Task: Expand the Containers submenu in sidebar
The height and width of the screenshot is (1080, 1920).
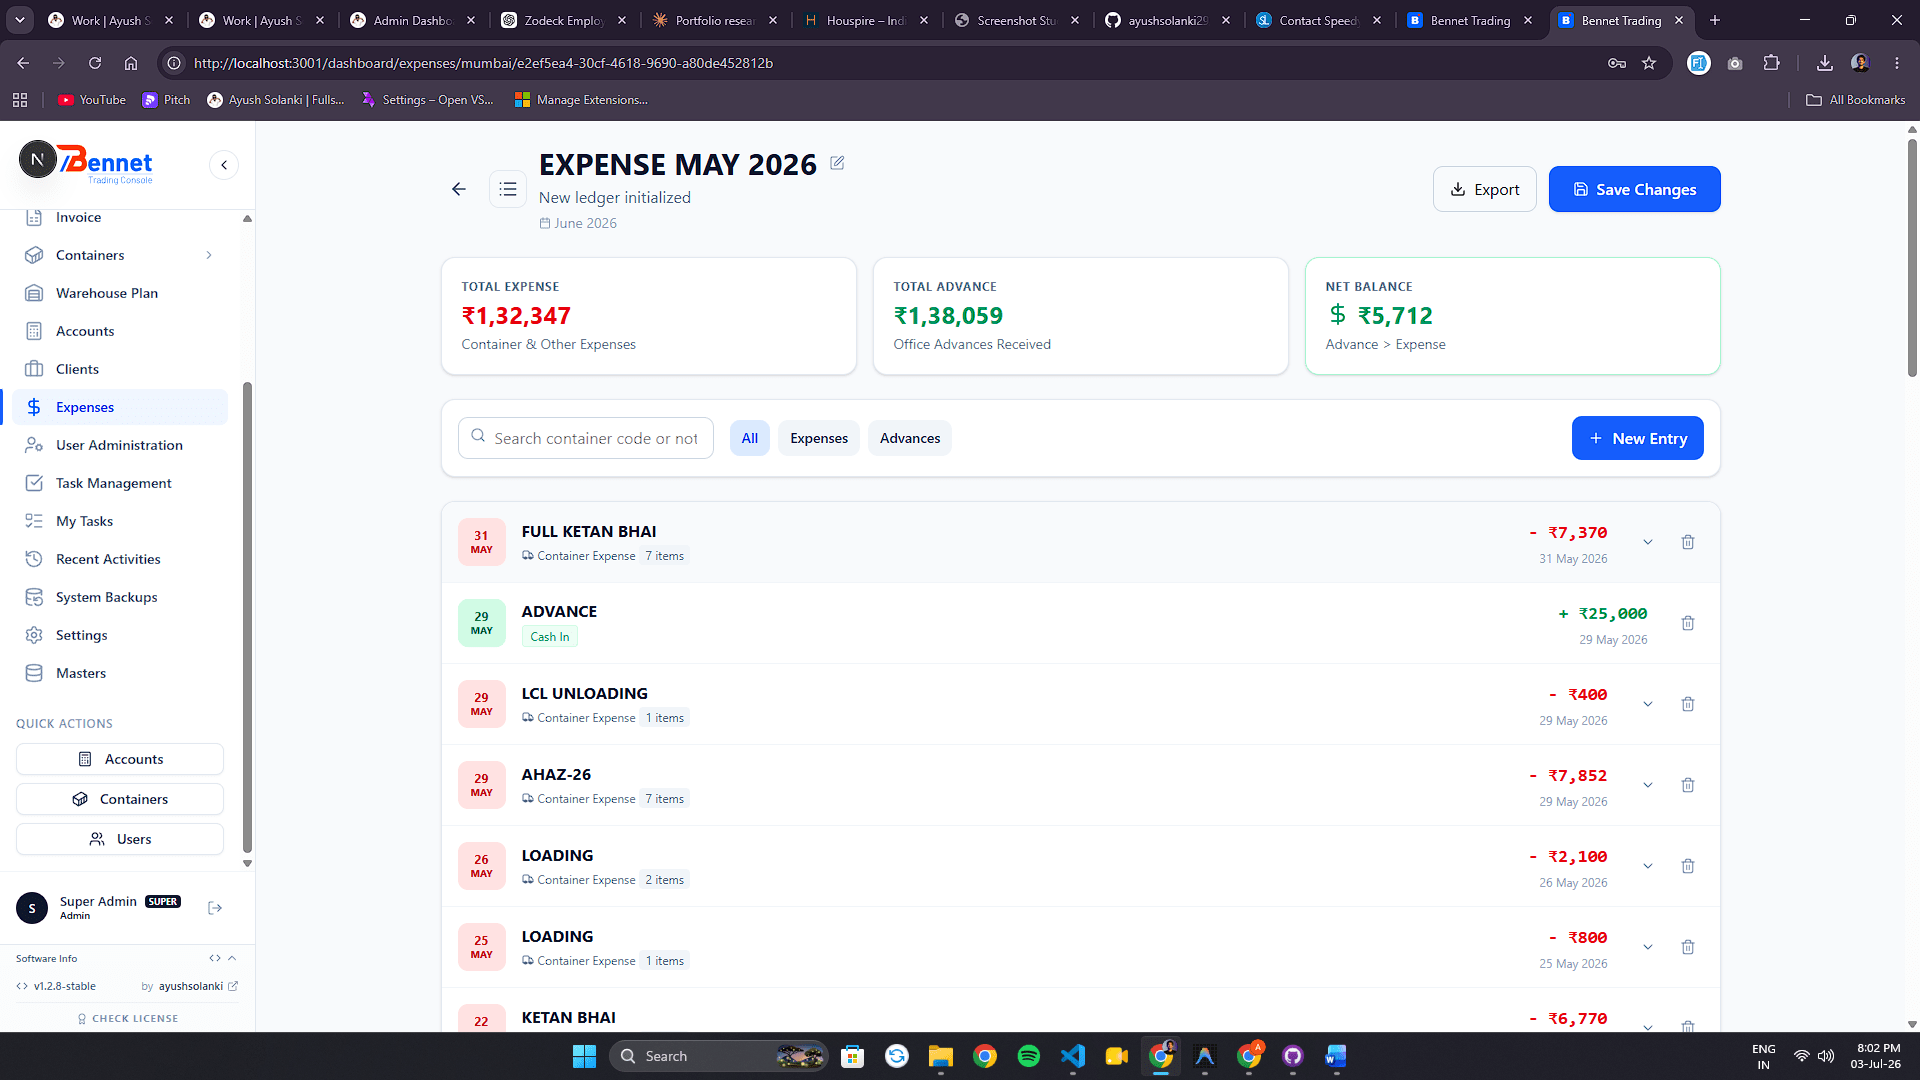Action: pyautogui.click(x=209, y=255)
